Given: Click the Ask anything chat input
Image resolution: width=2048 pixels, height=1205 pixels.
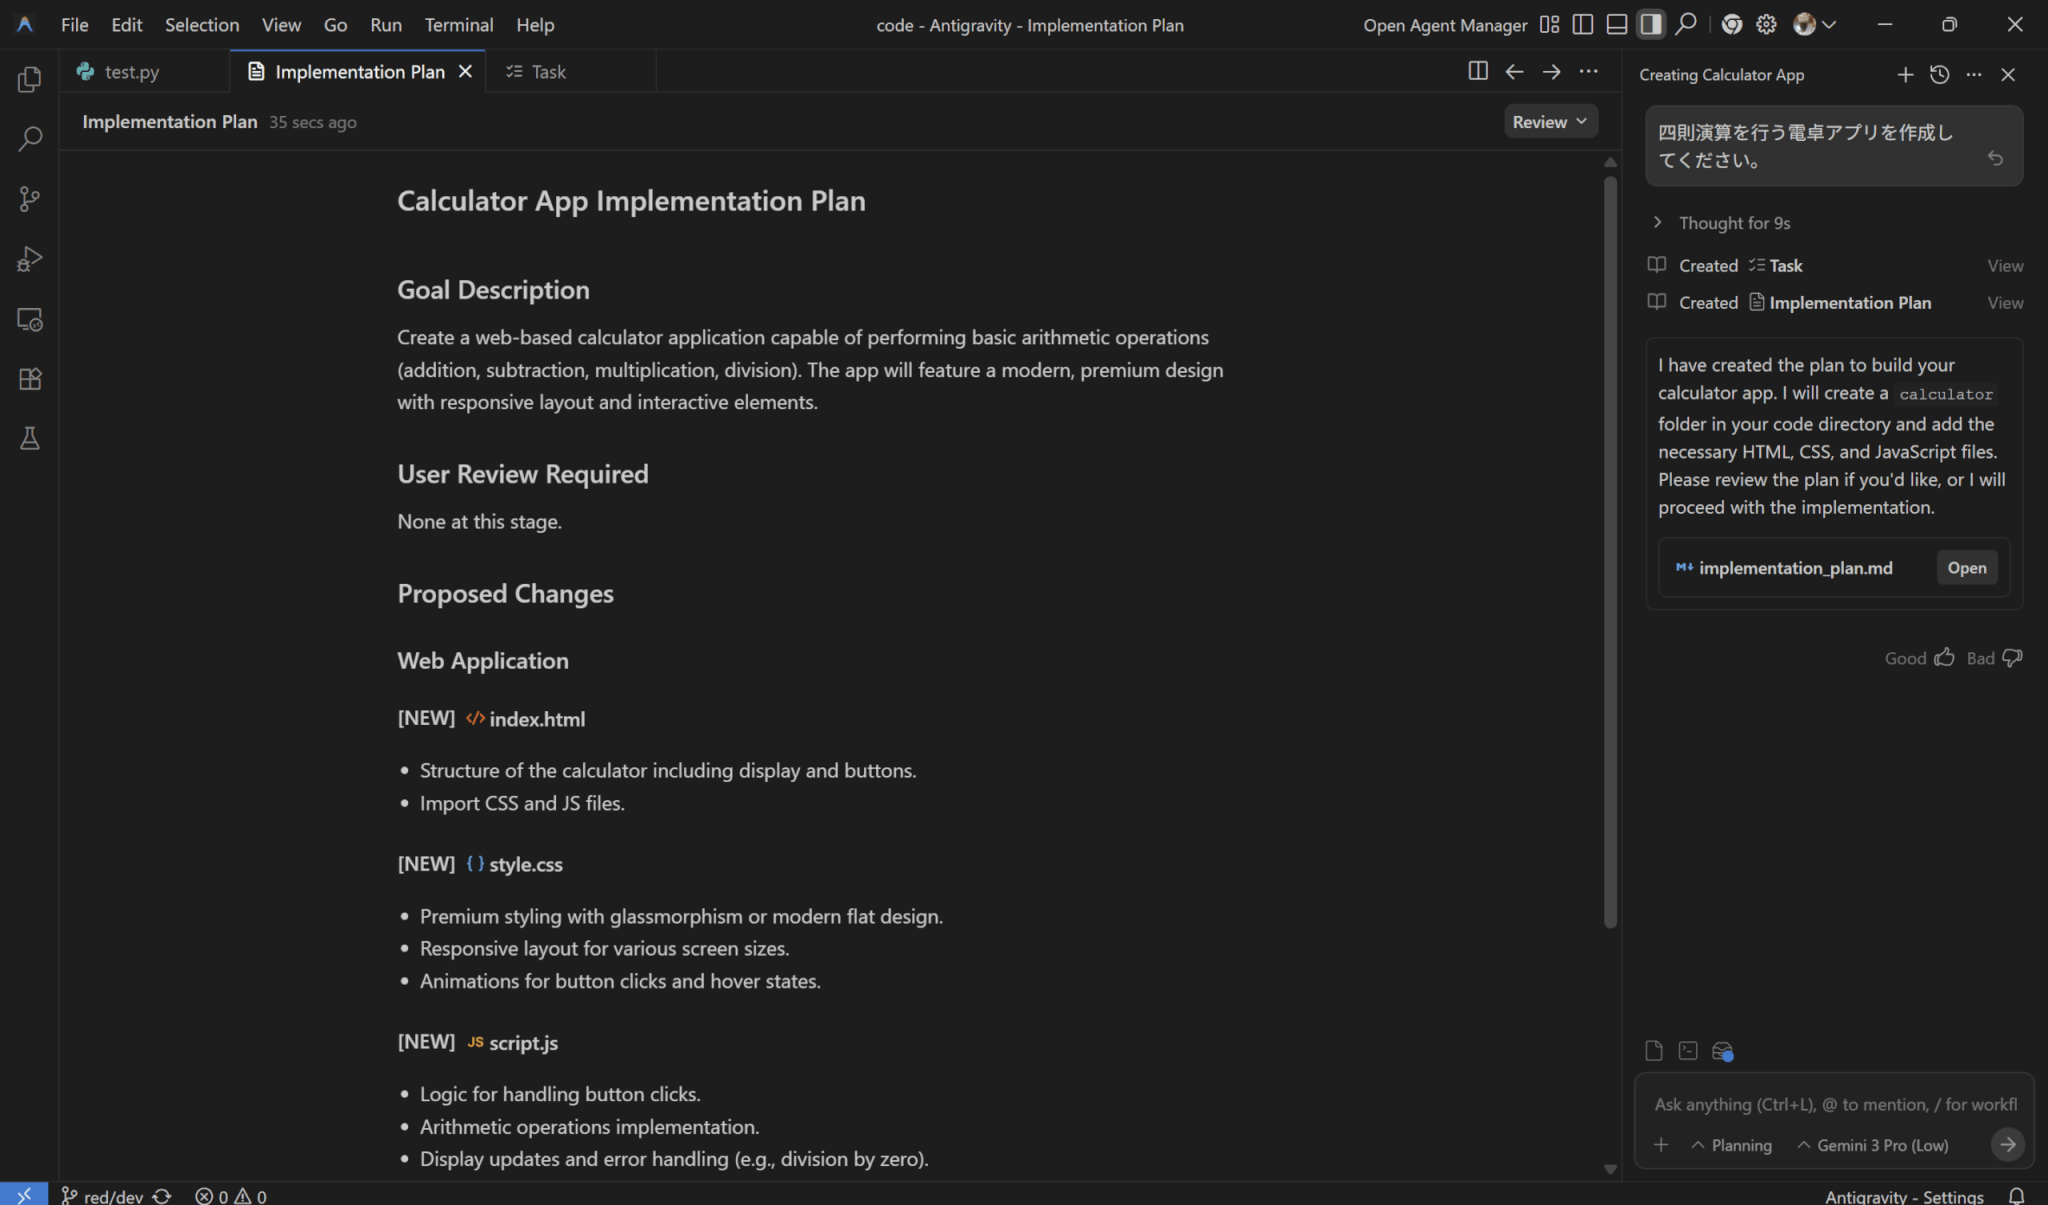Looking at the screenshot, I should tap(1833, 1104).
